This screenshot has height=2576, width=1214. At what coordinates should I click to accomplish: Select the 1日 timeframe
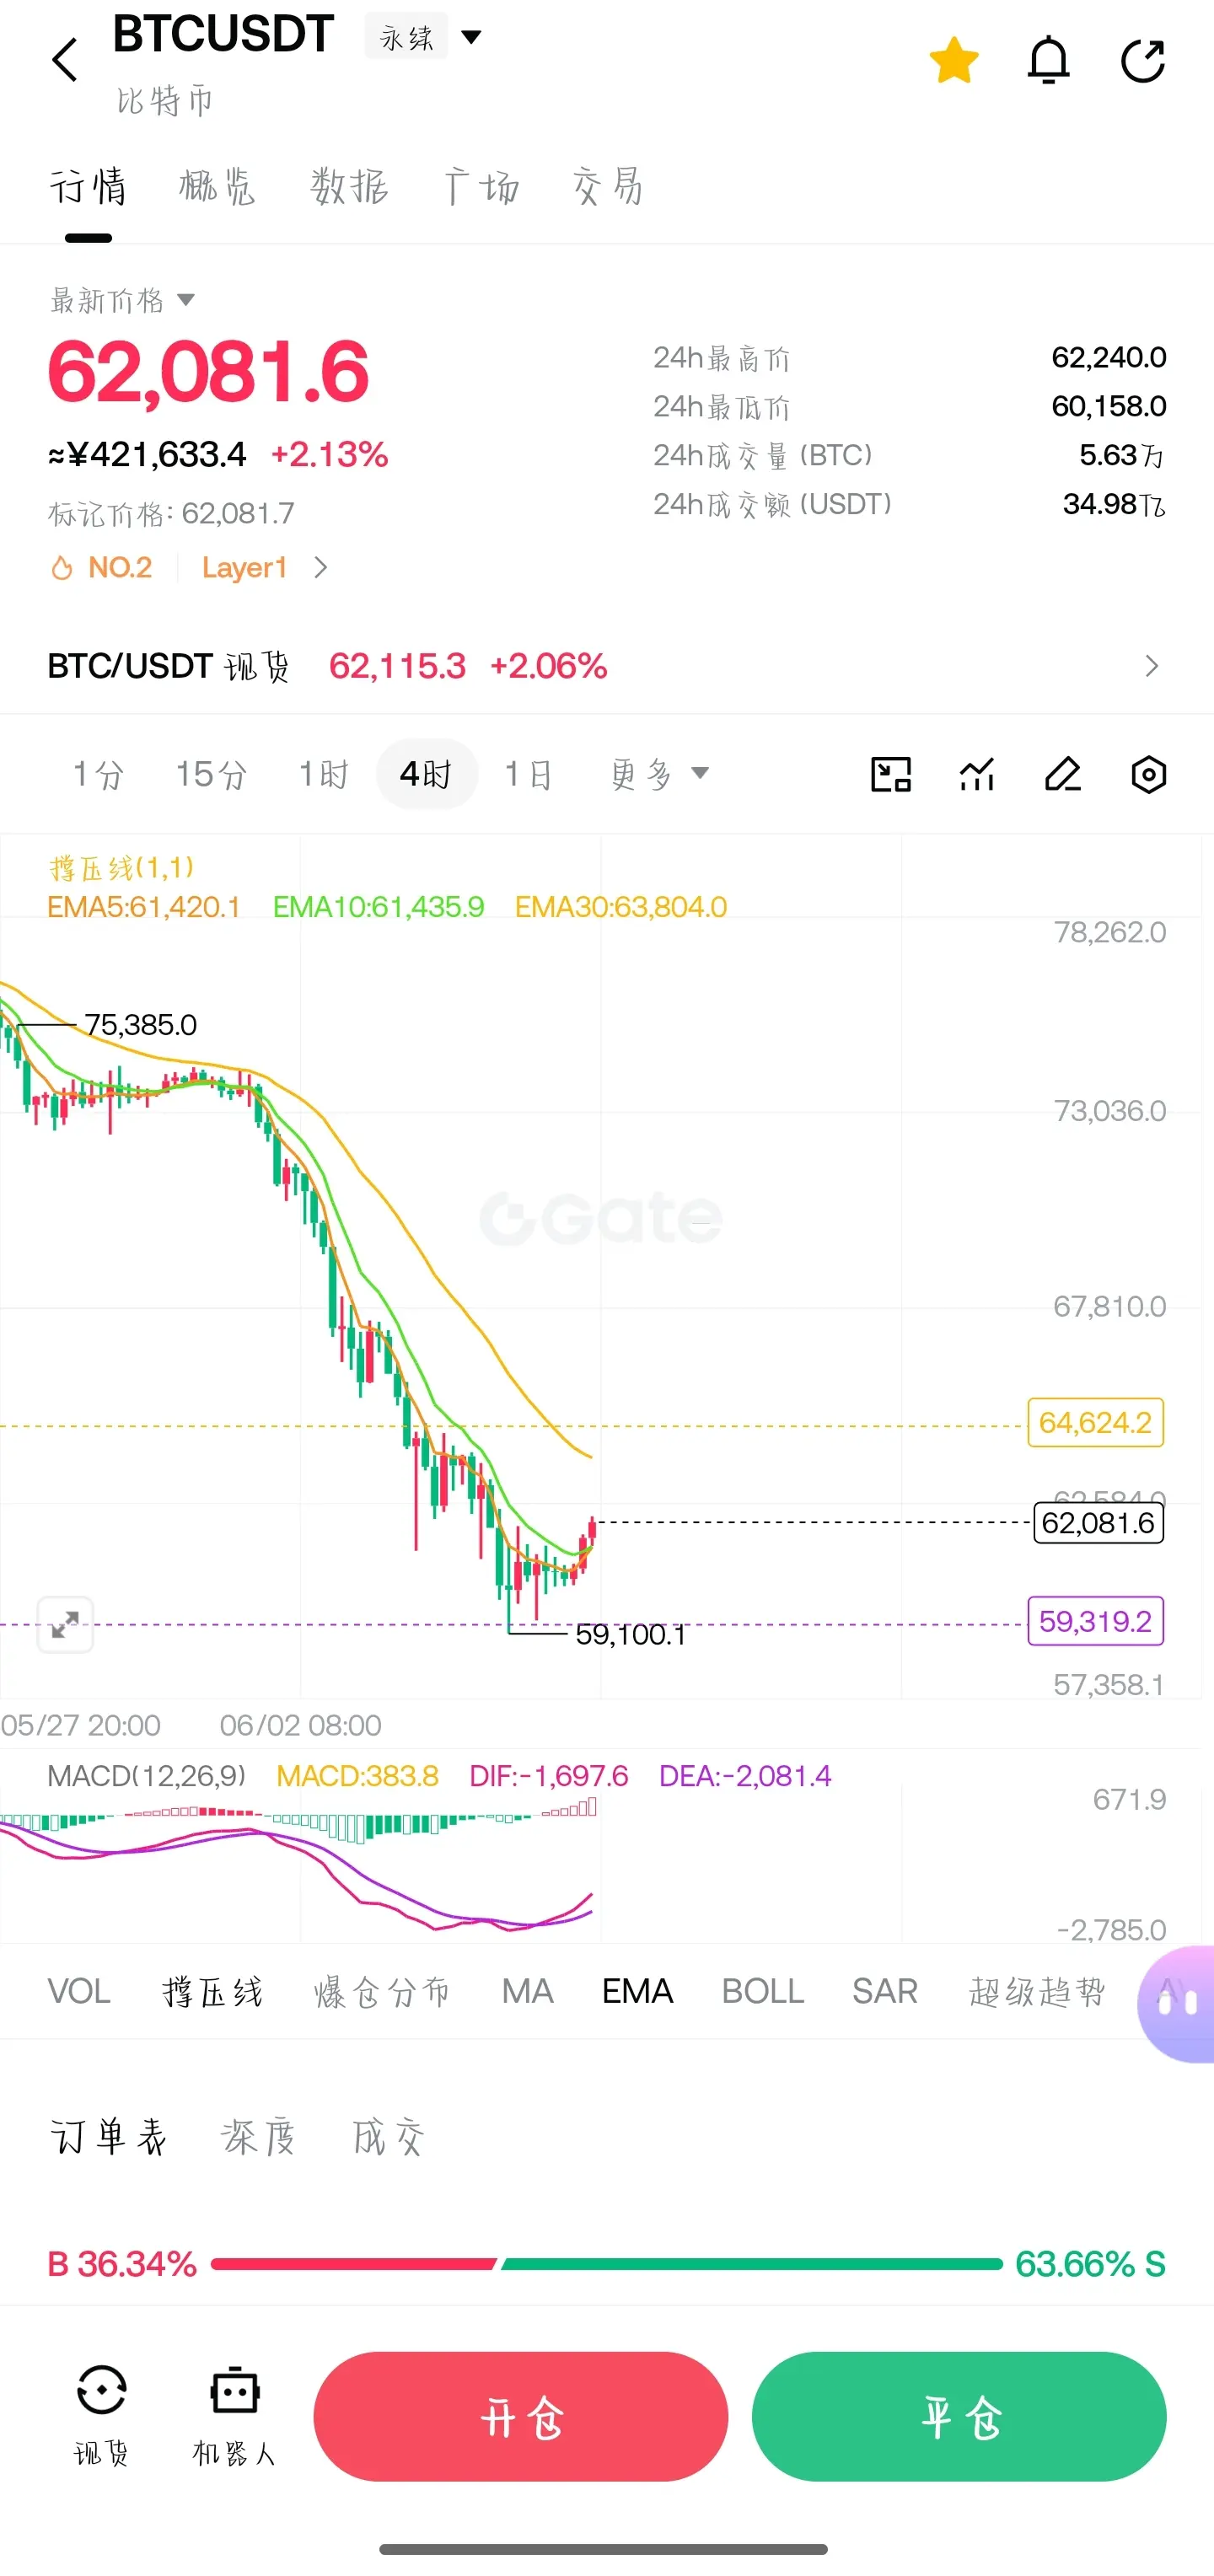(x=528, y=774)
